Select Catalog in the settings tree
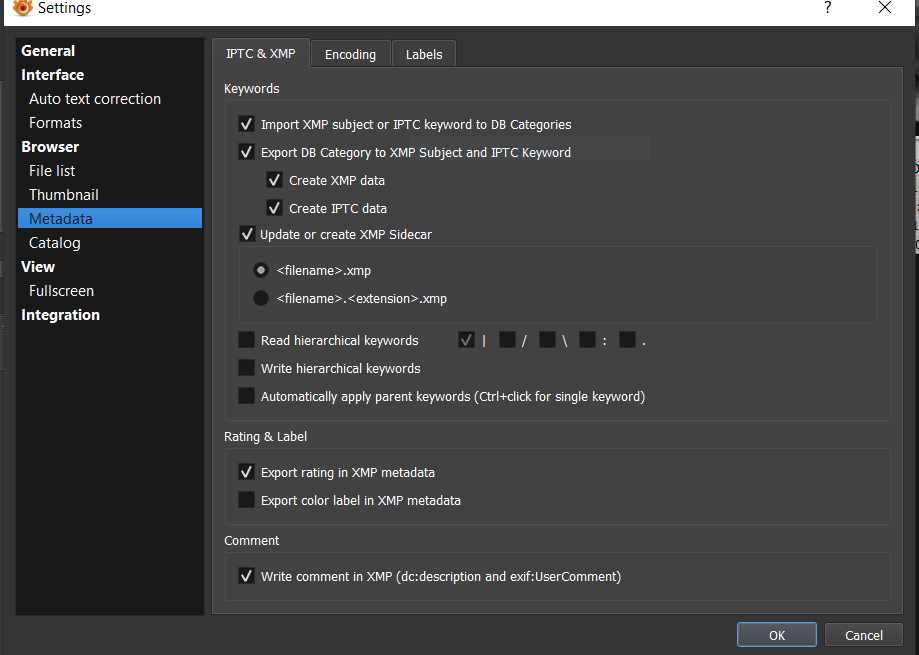 pyautogui.click(x=55, y=243)
